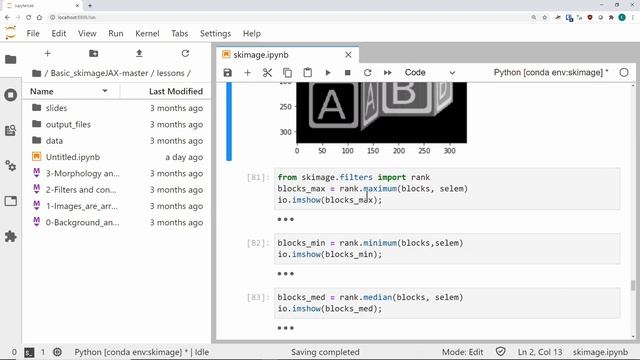Open the Run menu
640x360 pixels.
pyautogui.click(x=116, y=33)
